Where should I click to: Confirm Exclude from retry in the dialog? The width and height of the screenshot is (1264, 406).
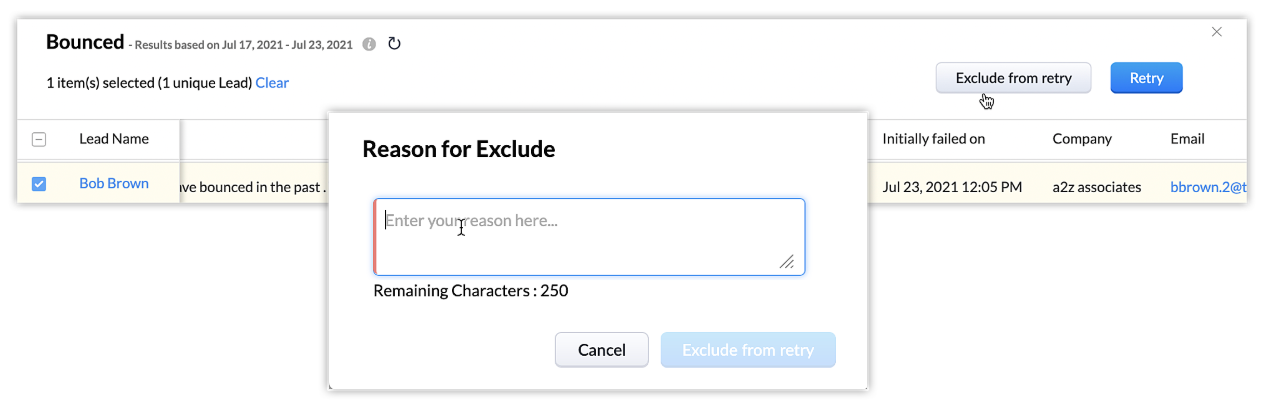point(748,350)
